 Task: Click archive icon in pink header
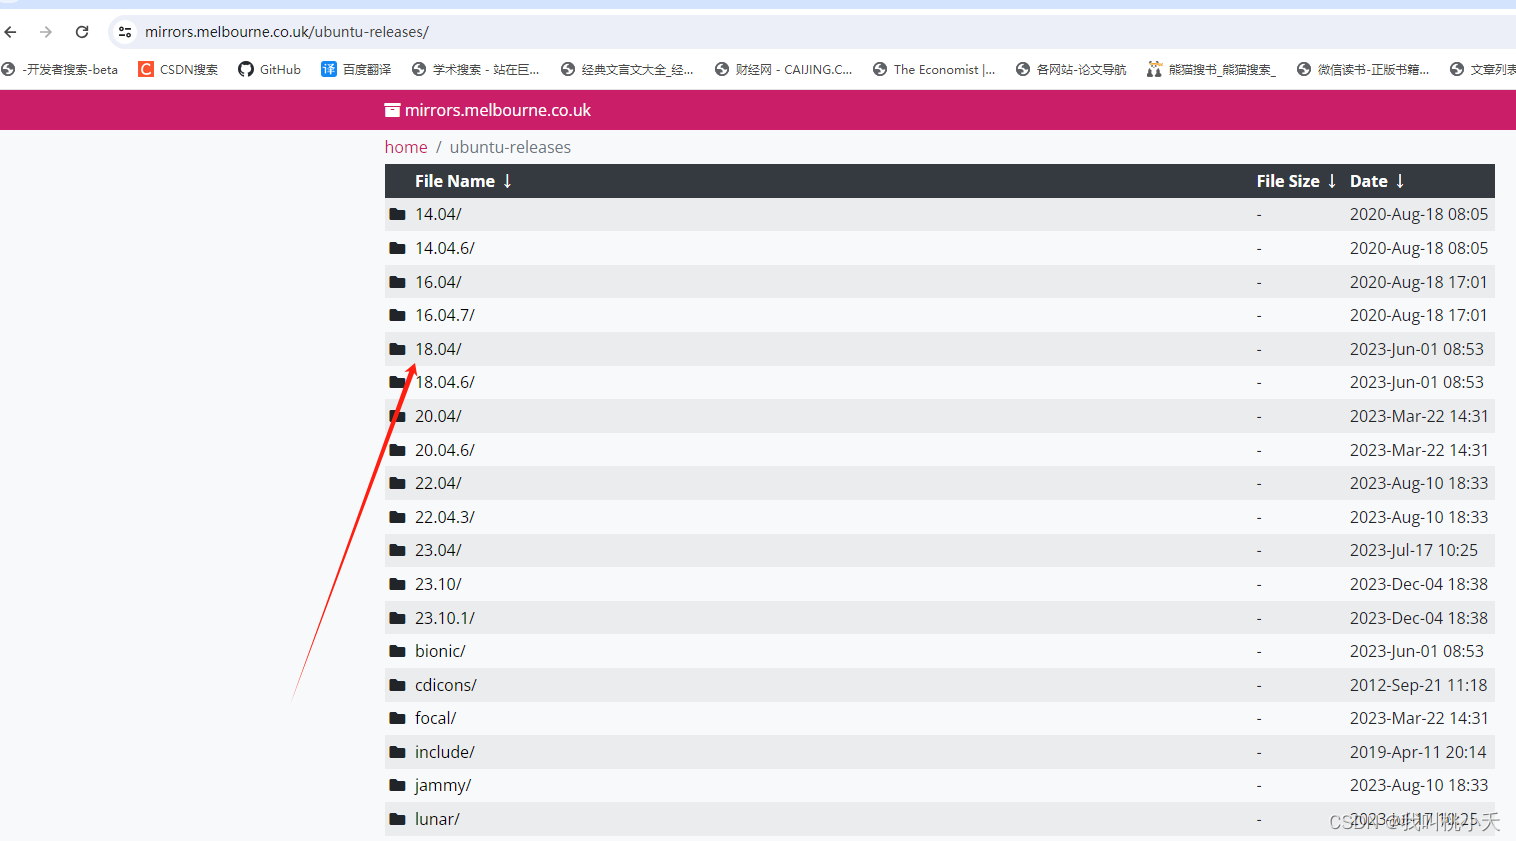[x=393, y=110]
